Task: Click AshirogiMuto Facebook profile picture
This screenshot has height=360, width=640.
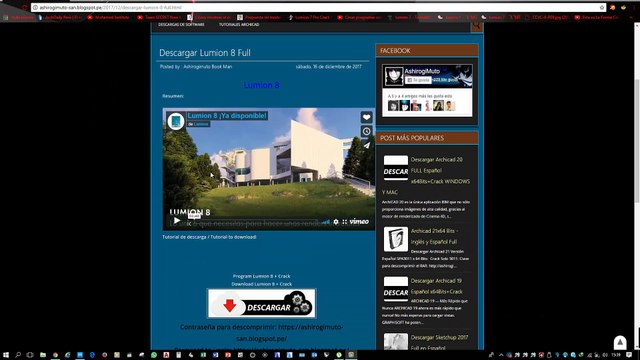Action: (x=394, y=76)
